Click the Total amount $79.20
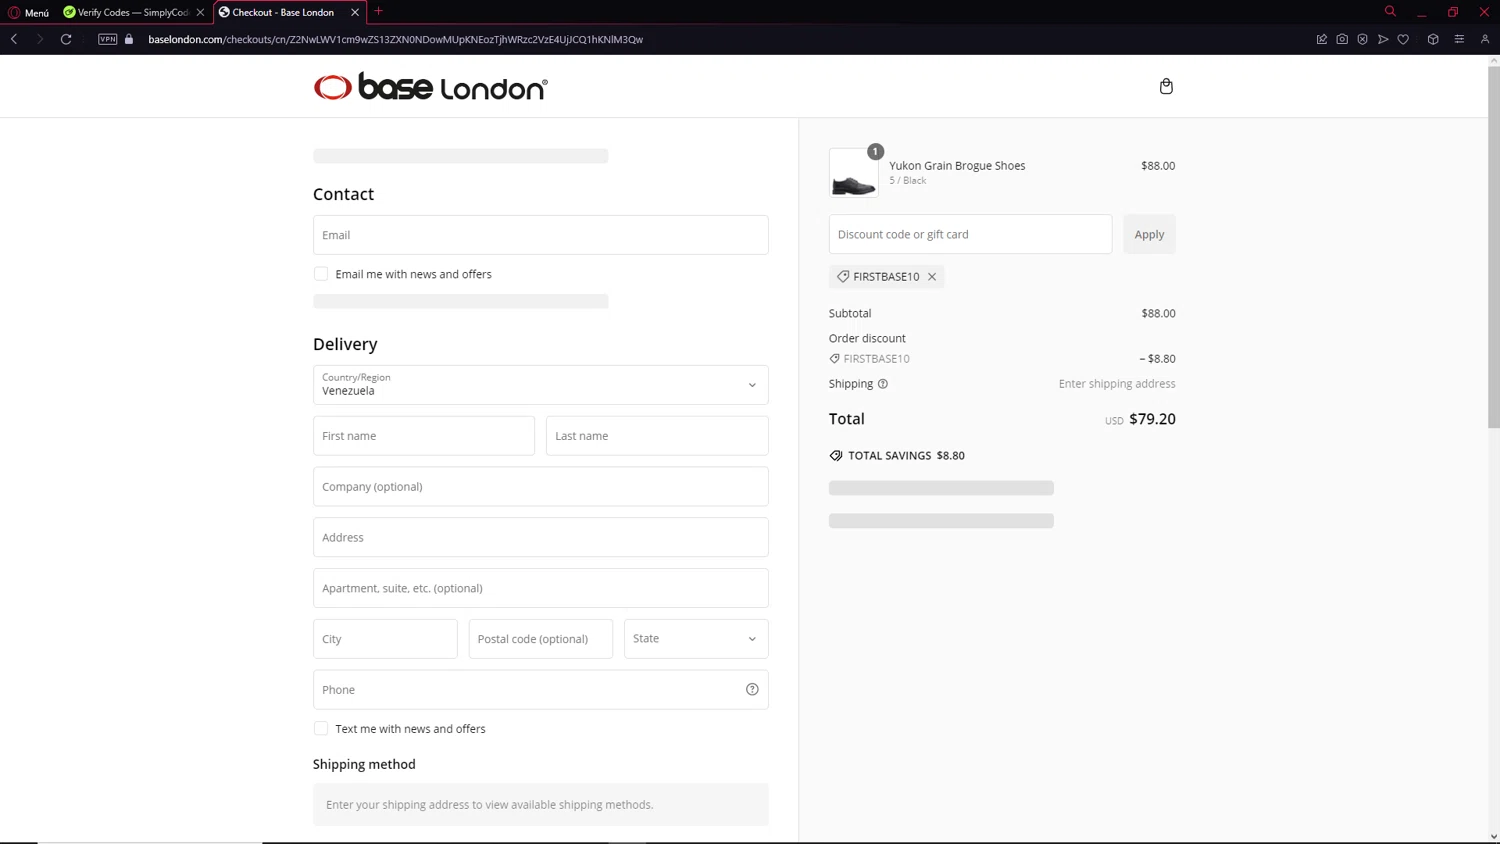The width and height of the screenshot is (1500, 844). pos(1152,419)
